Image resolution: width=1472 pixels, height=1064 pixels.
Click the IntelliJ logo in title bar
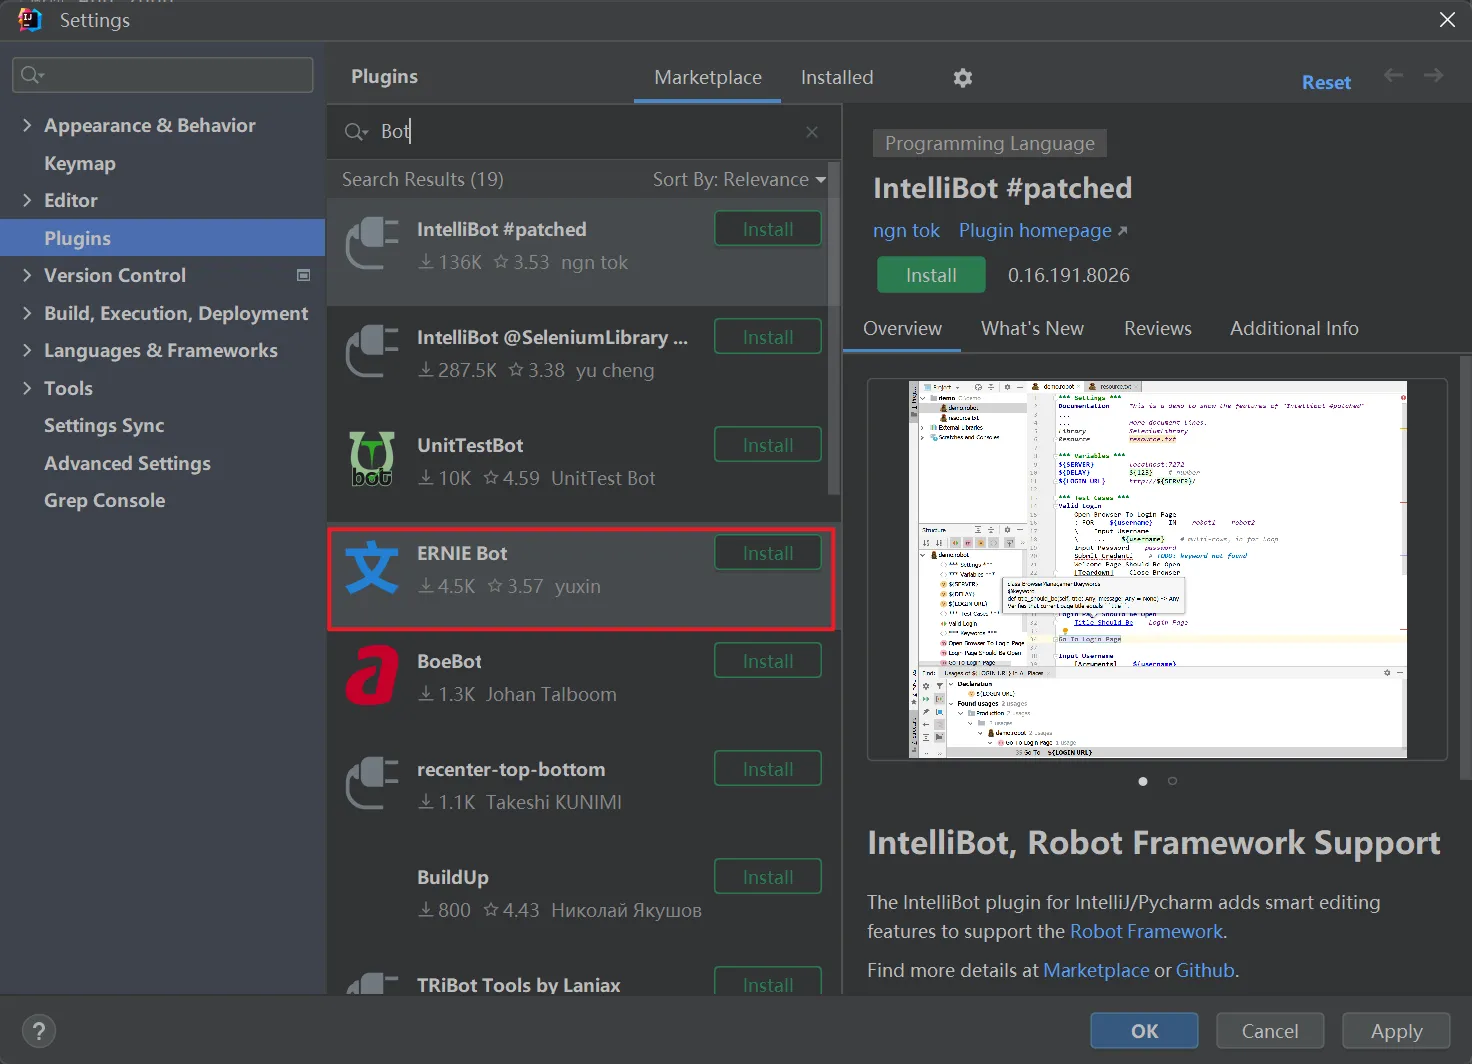pos(29,19)
